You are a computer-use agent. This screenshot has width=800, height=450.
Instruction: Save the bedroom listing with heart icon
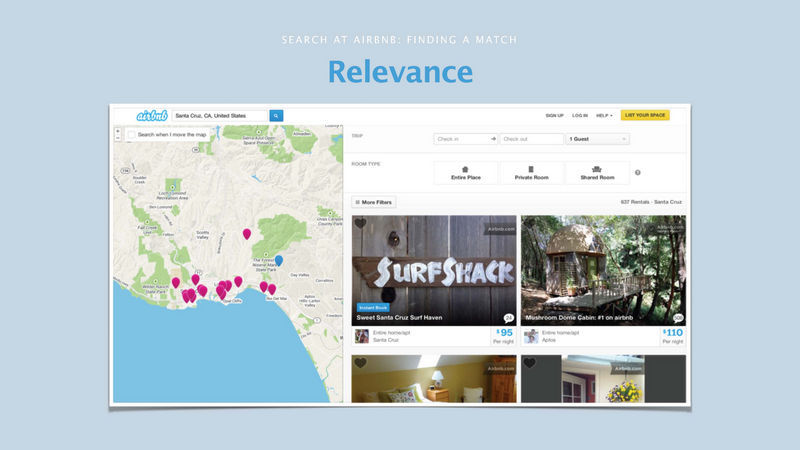(x=360, y=363)
